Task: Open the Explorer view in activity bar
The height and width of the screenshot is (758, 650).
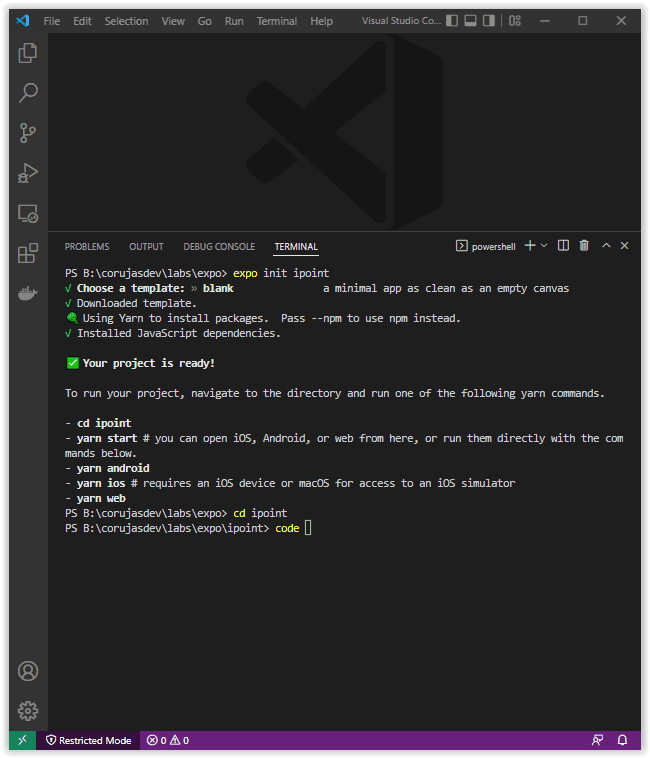Action: coord(28,53)
